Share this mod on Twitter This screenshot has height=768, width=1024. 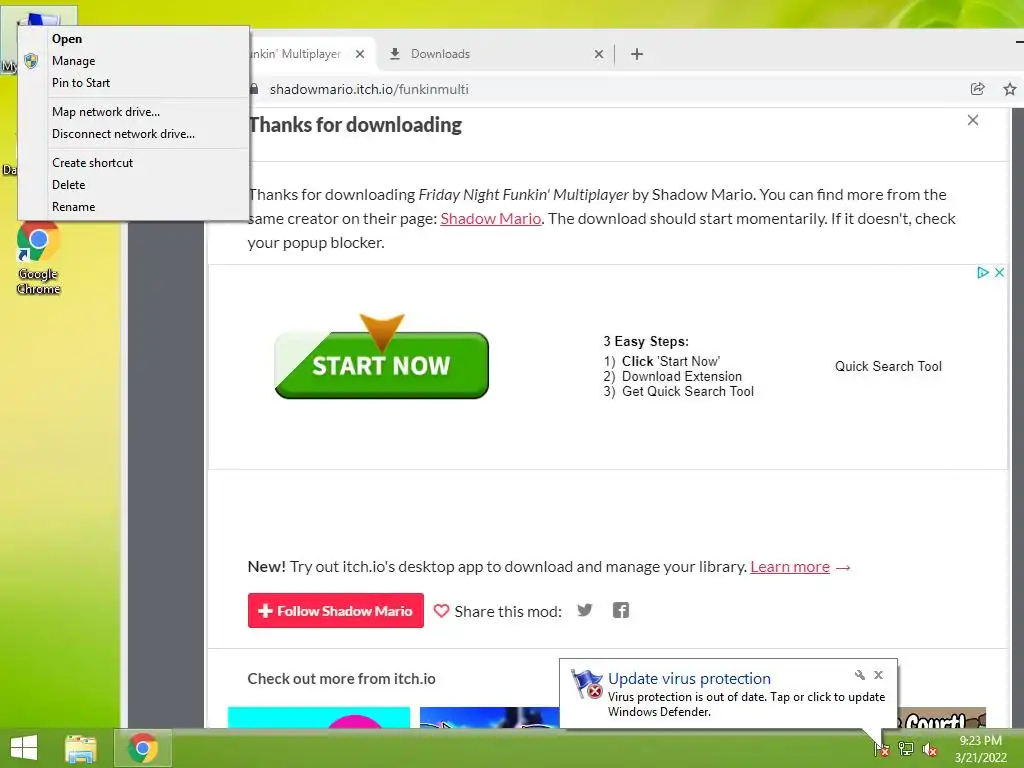click(x=585, y=610)
